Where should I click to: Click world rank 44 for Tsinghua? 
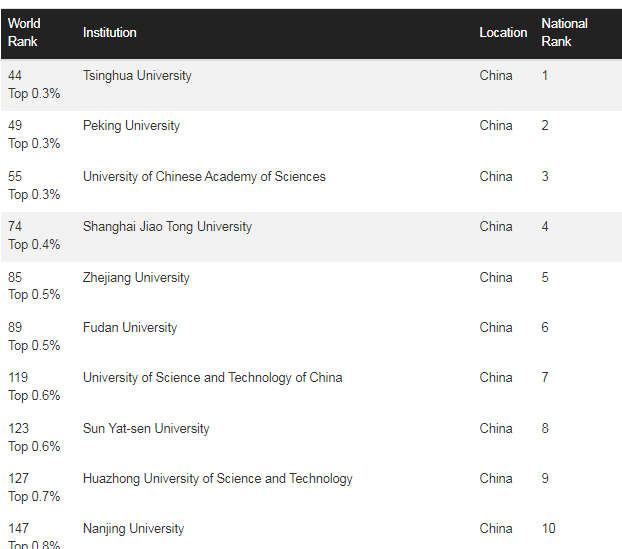pyautogui.click(x=15, y=76)
